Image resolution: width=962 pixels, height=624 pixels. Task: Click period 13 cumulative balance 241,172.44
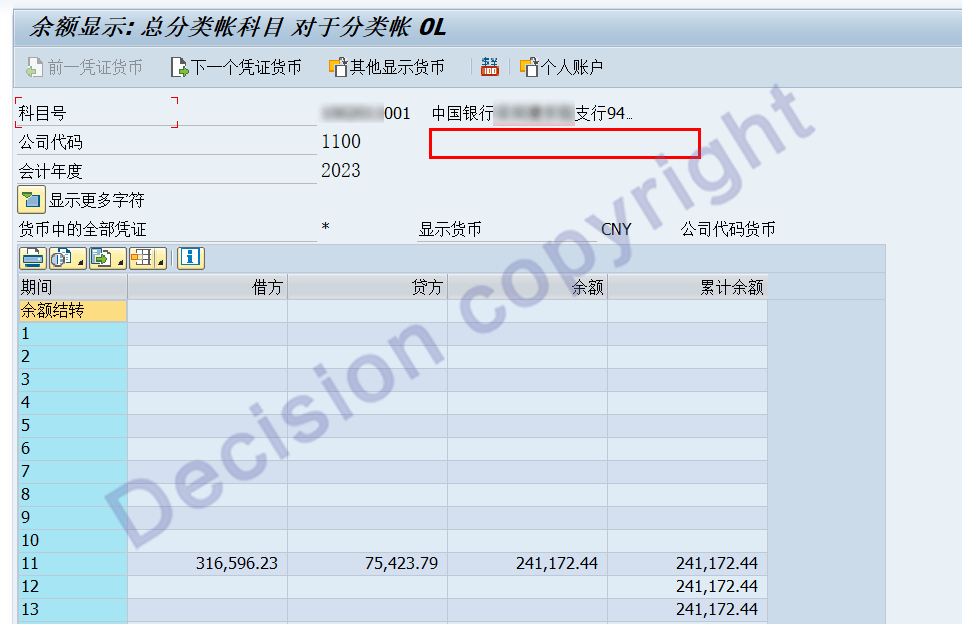717,609
